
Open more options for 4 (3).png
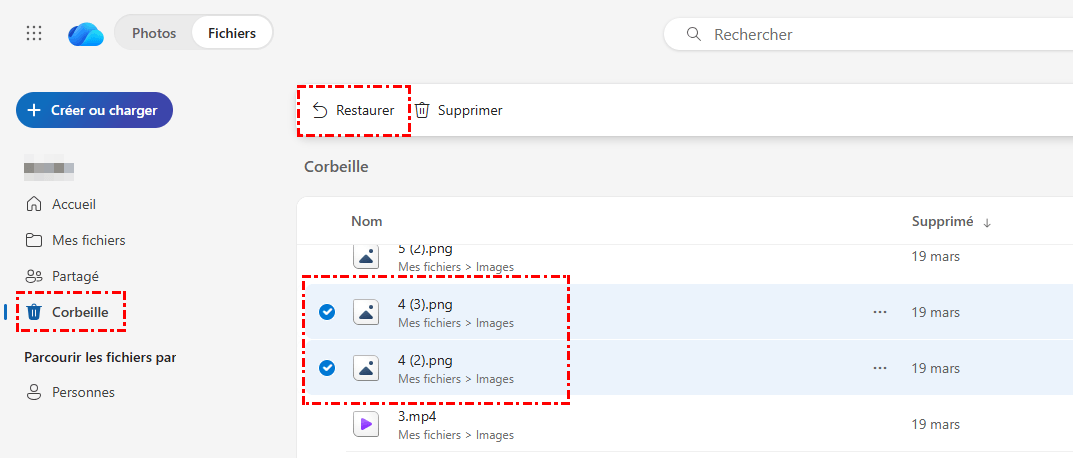pyautogui.click(x=880, y=312)
